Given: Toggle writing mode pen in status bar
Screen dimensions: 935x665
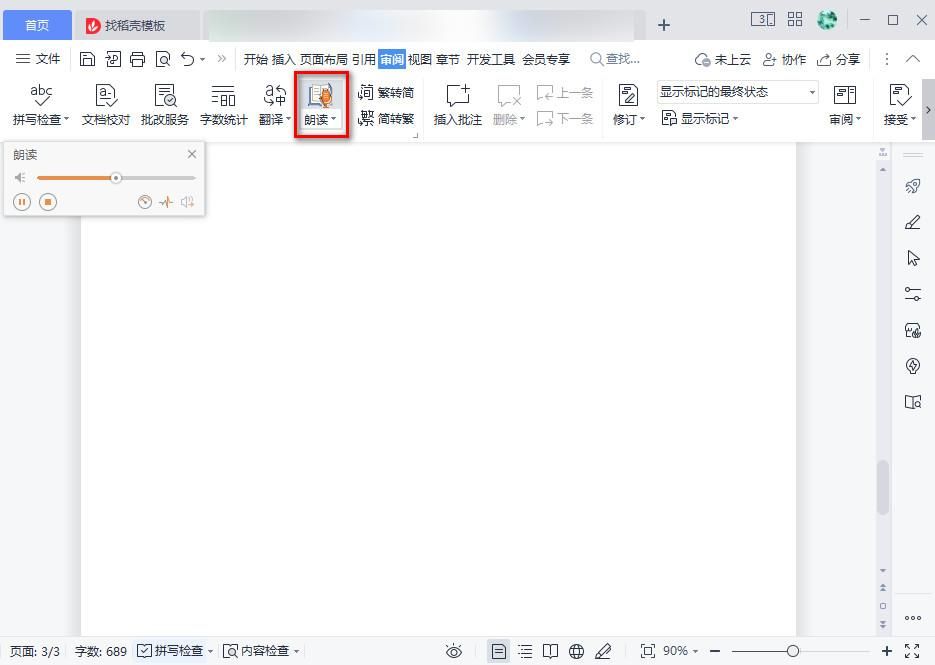Looking at the screenshot, I should click(x=603, y=651).
